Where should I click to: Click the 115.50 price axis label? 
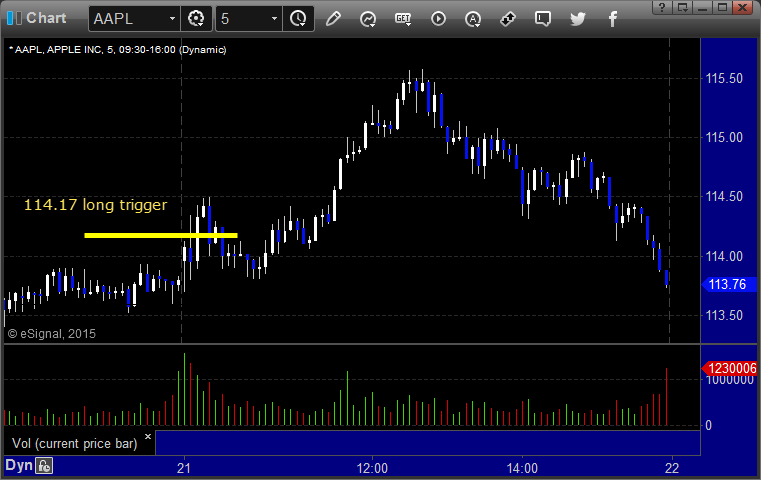724,79
